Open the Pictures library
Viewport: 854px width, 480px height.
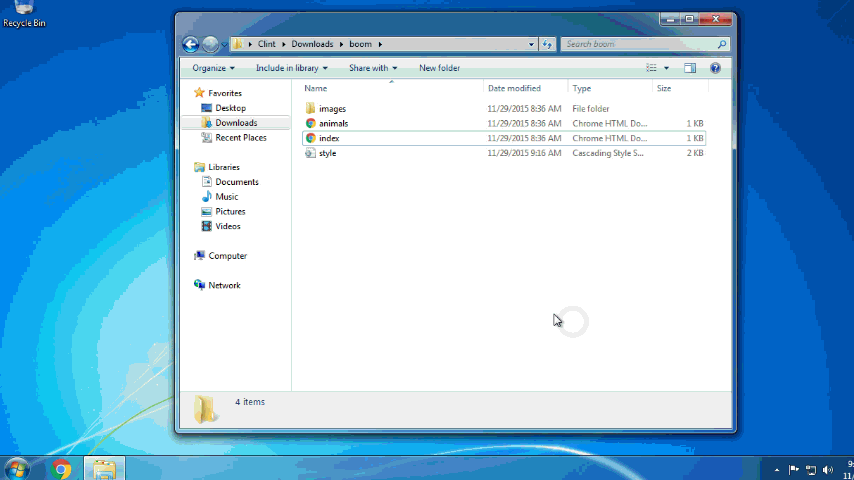click(230, 211)
